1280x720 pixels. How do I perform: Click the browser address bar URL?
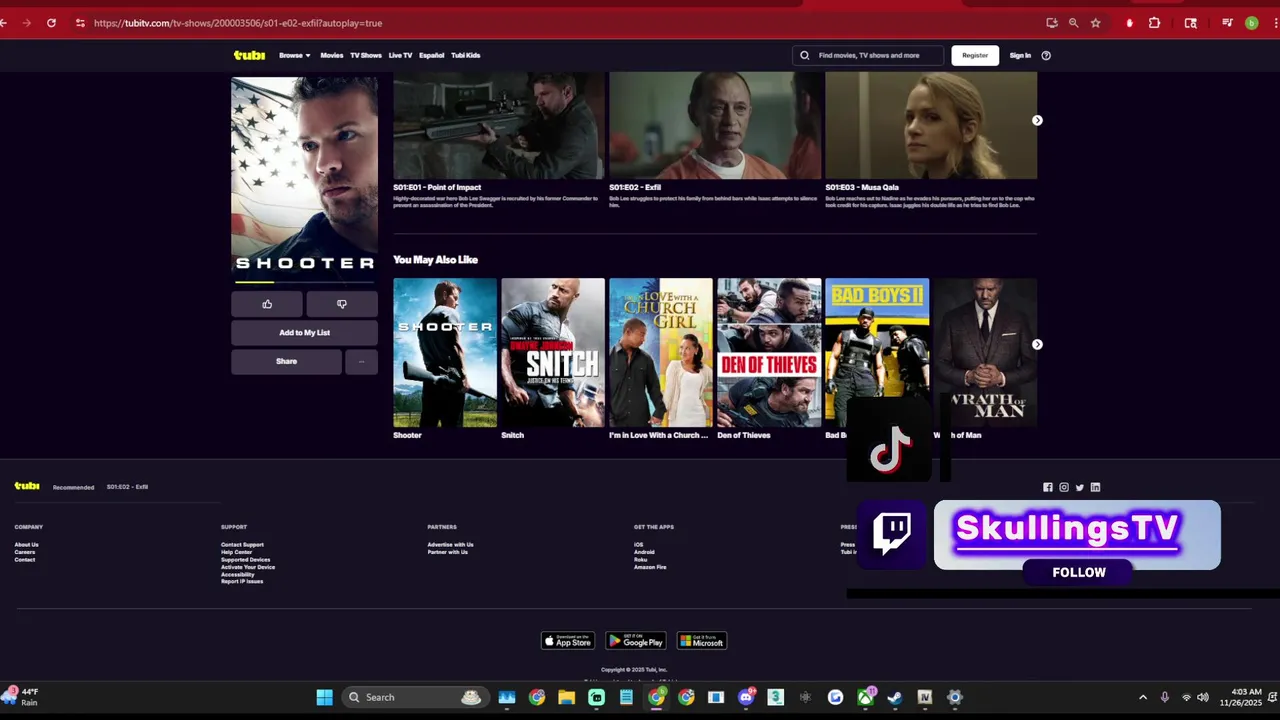pos(238,23)
